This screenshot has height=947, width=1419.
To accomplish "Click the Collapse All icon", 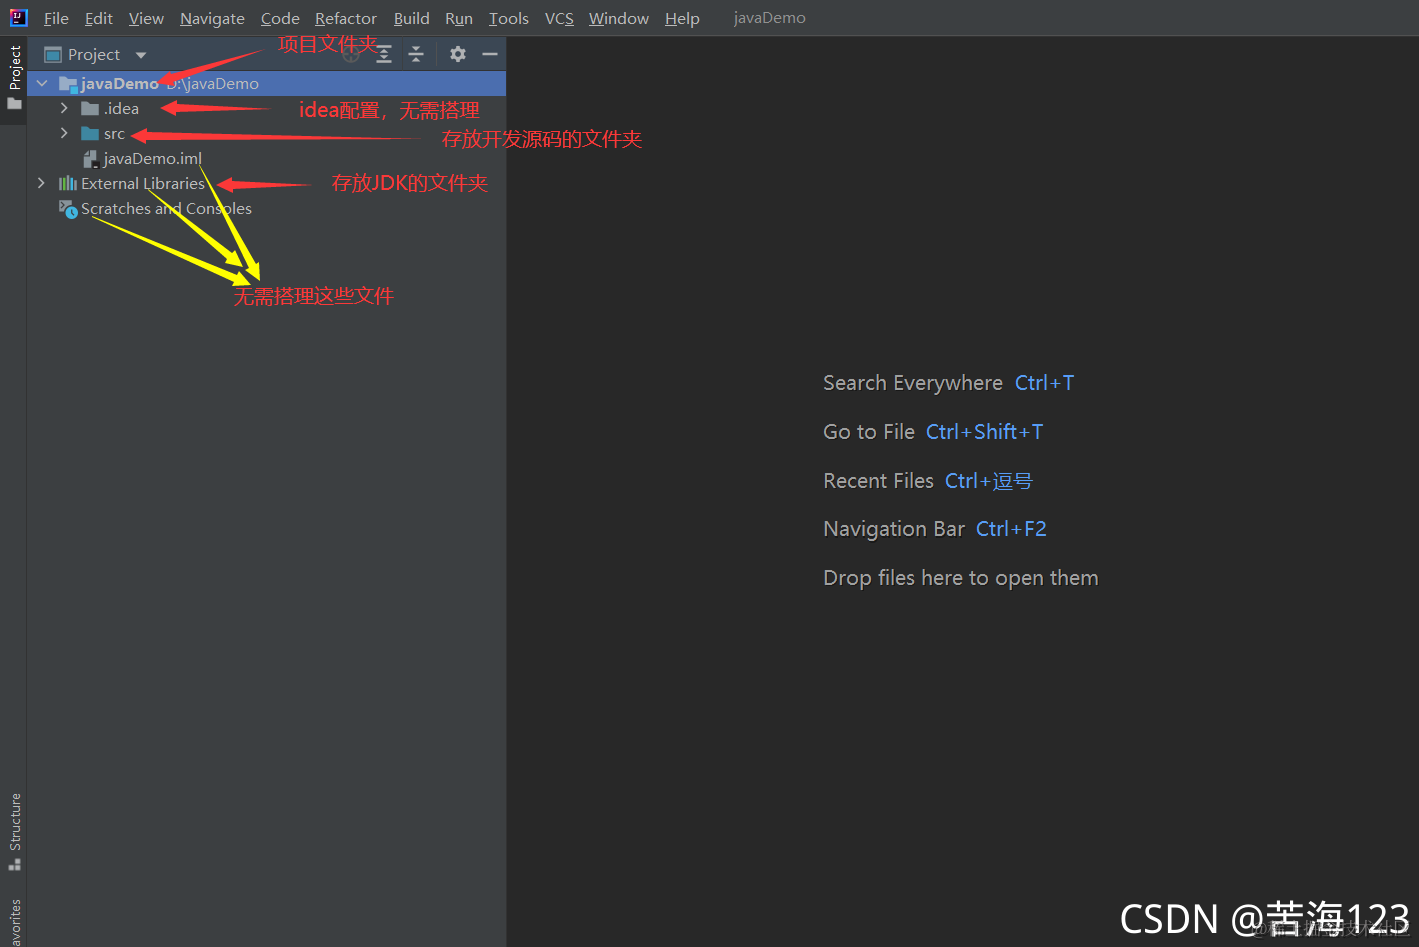I will (416, 55).
